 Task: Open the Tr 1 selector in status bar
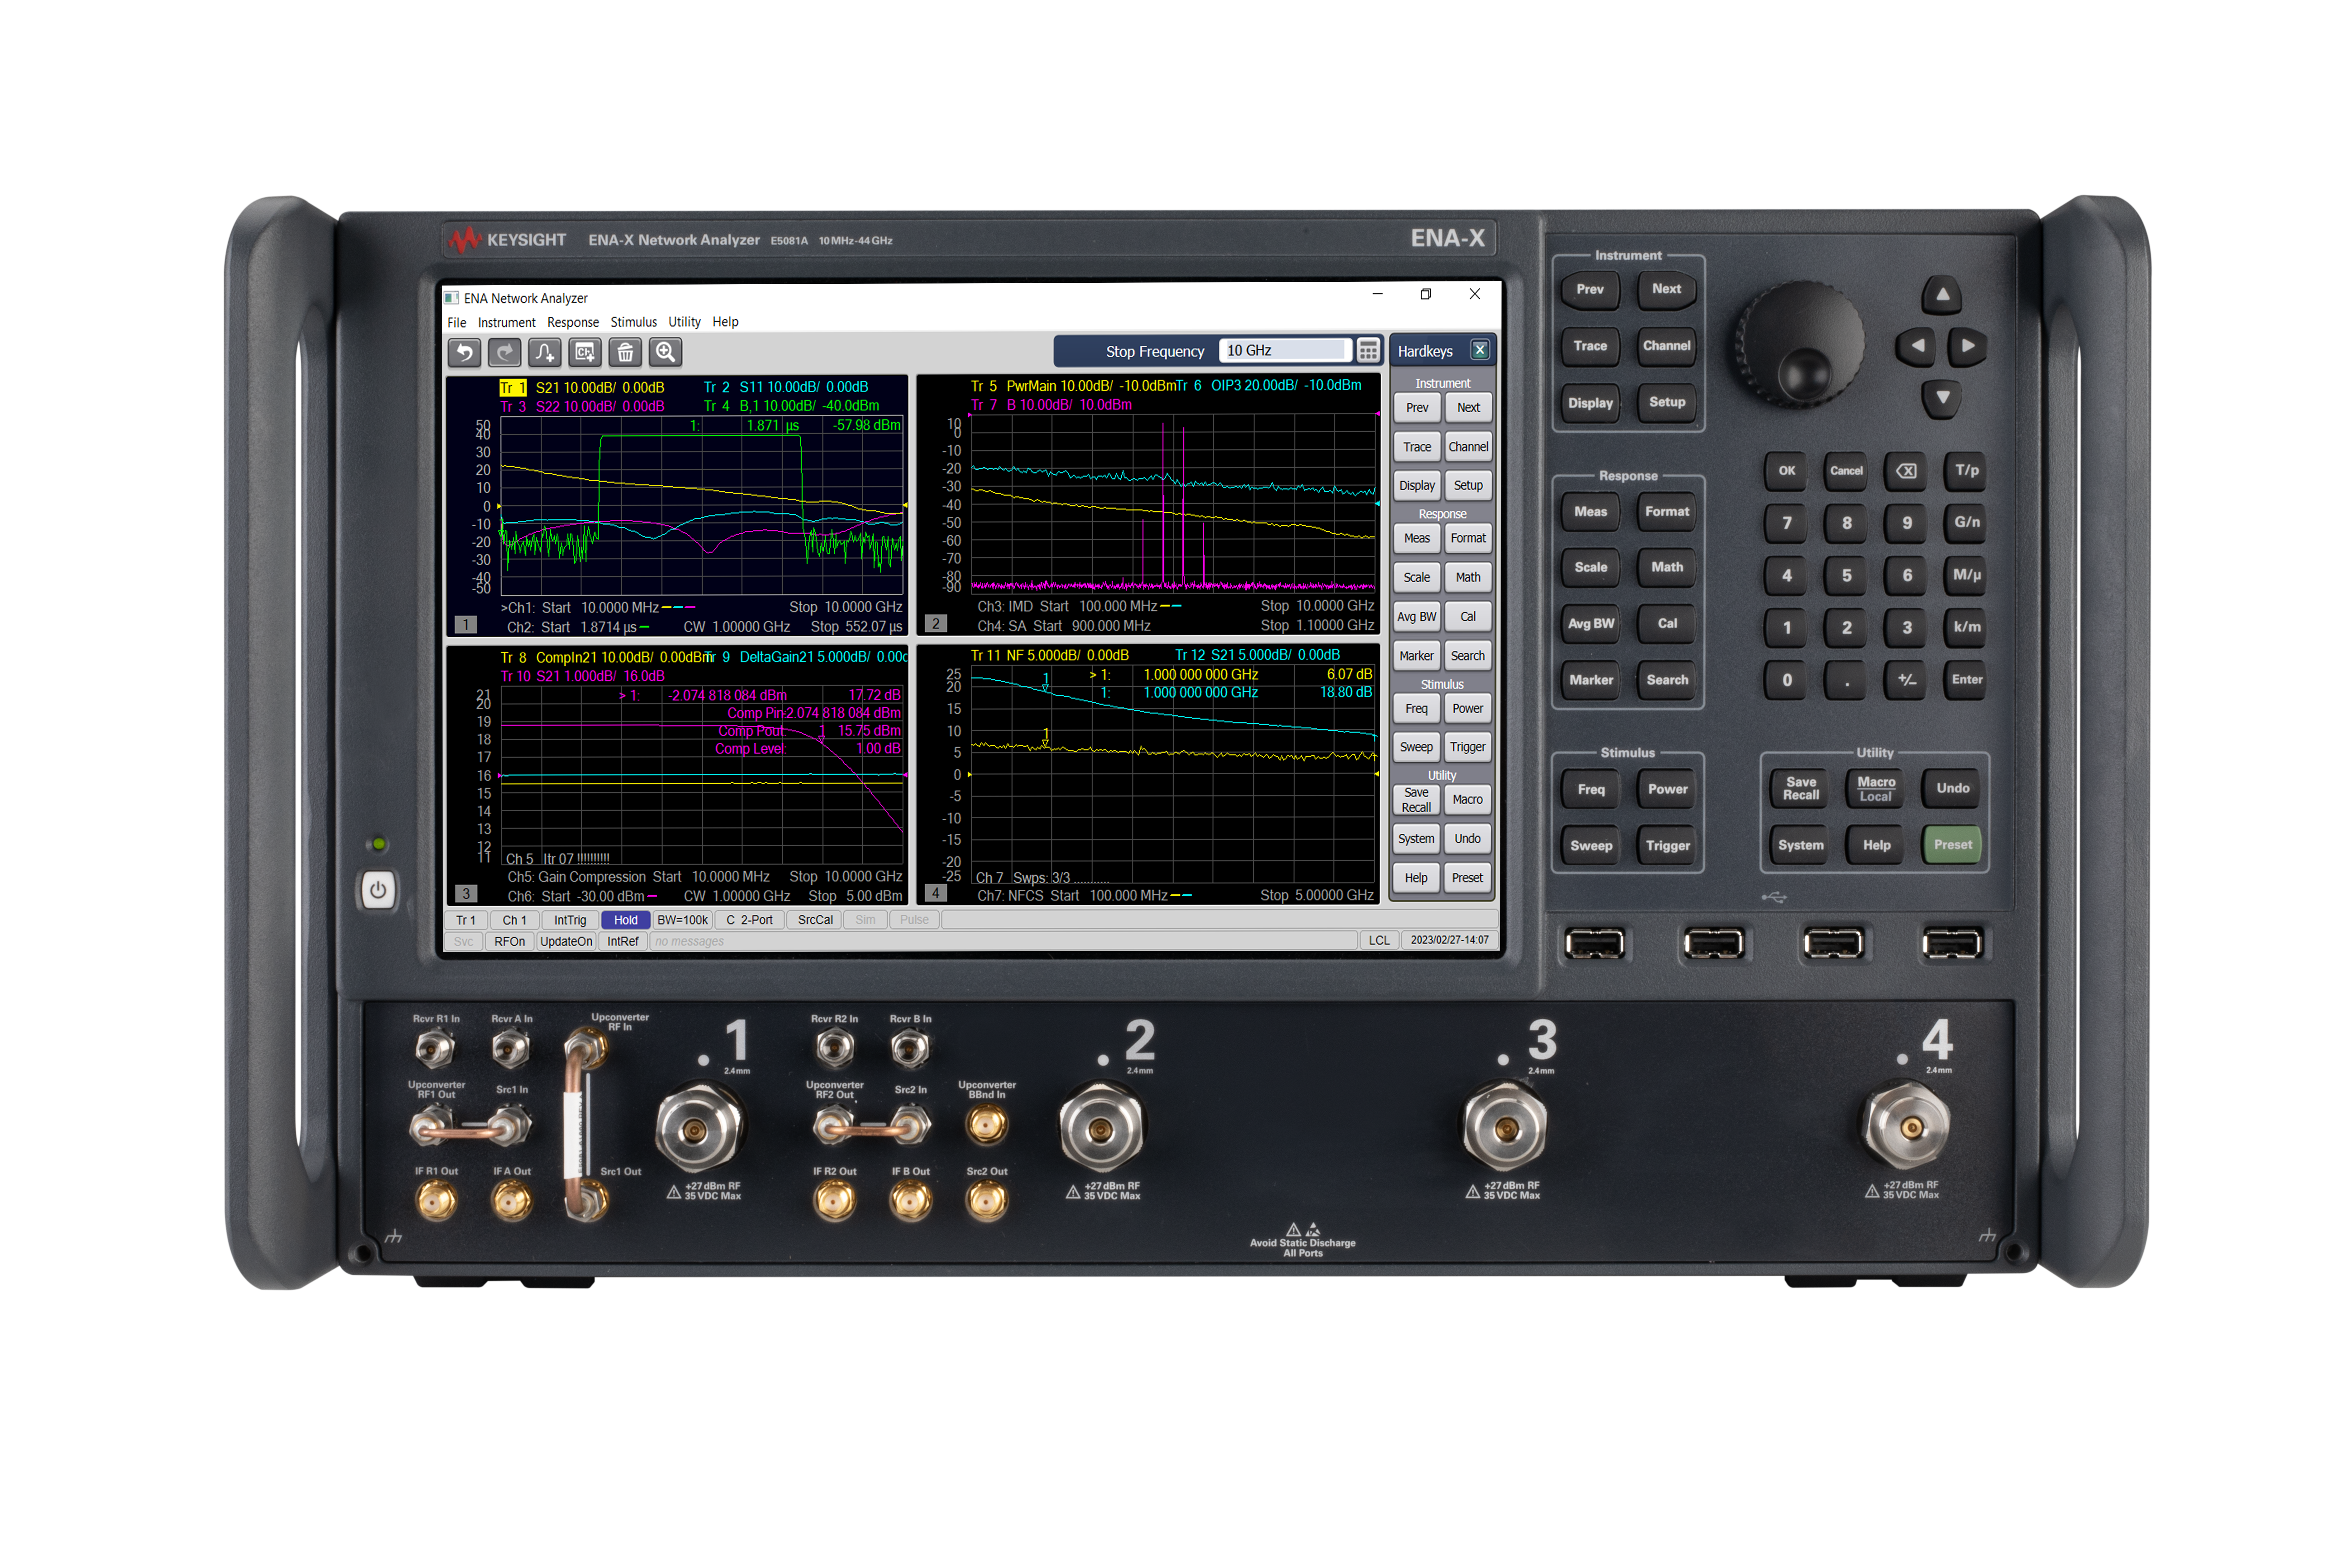click(x=466, y=920)
